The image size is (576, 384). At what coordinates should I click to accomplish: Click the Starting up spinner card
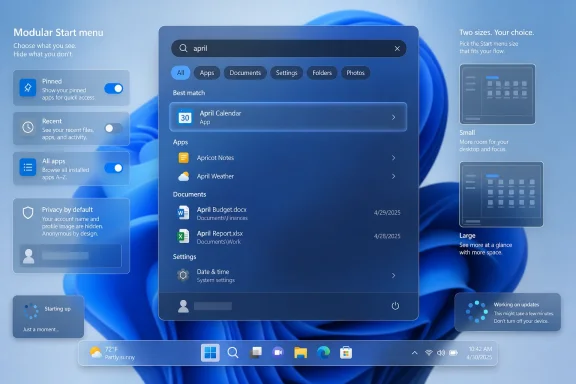(x=48, y=316)
